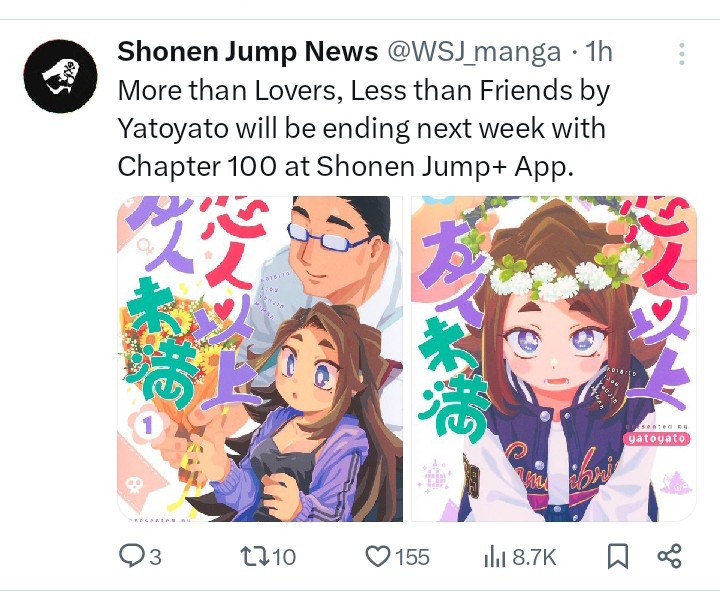Click the volume number 1 badge on left cover
Image resolution: width=720 pixels, height=601 pixels.
[147, 427]
